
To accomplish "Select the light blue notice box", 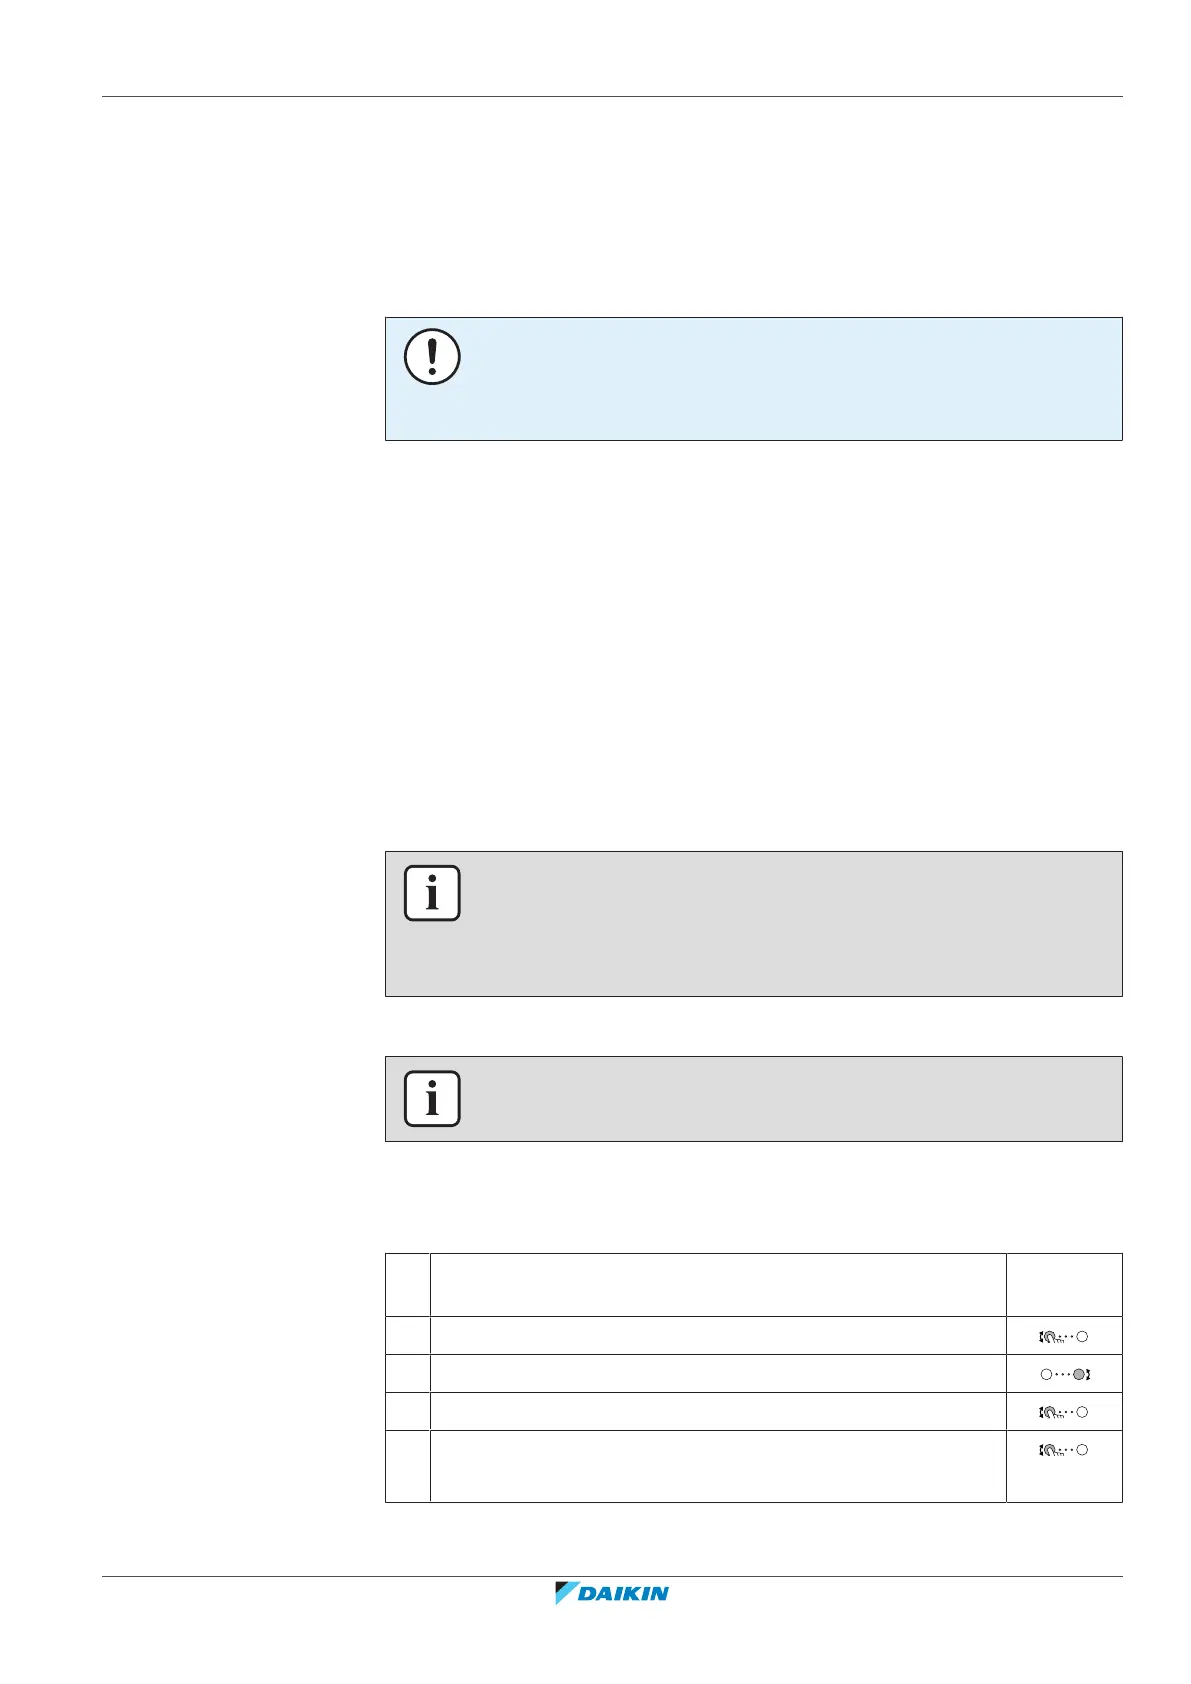I will tap(754, 379).
